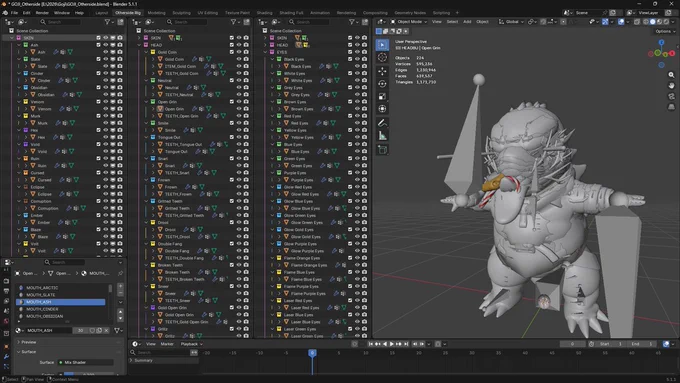
Task: Click the X axis on navigation gizmo
Action: [672, 53]
